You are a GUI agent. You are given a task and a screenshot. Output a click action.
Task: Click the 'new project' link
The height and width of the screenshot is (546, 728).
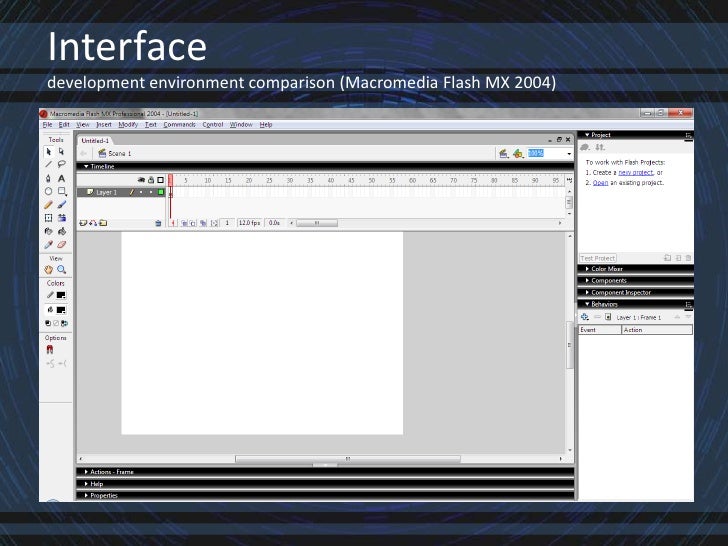coord(636,172)
